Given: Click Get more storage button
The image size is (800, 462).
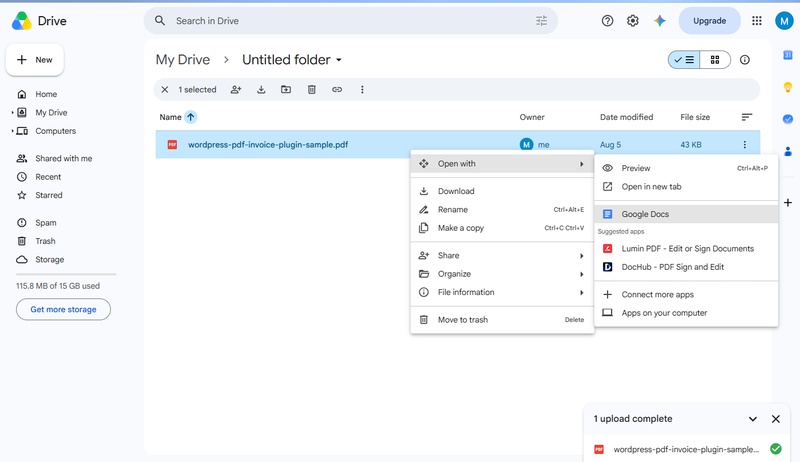Looking at the screenshot, I should [63, 310].
